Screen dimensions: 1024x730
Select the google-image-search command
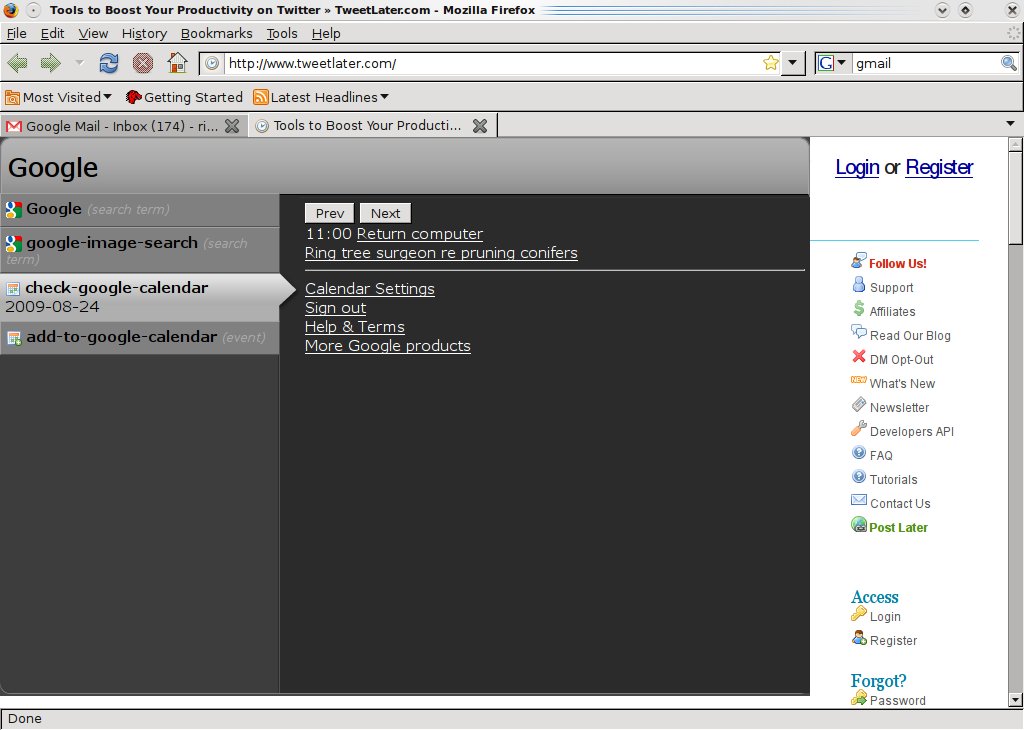coord(140,250)
